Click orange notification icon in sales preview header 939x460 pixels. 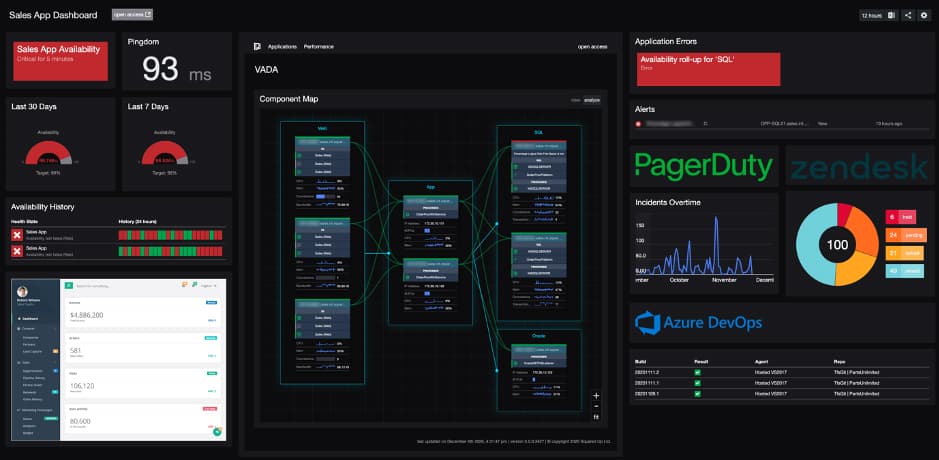pos(185,285)
